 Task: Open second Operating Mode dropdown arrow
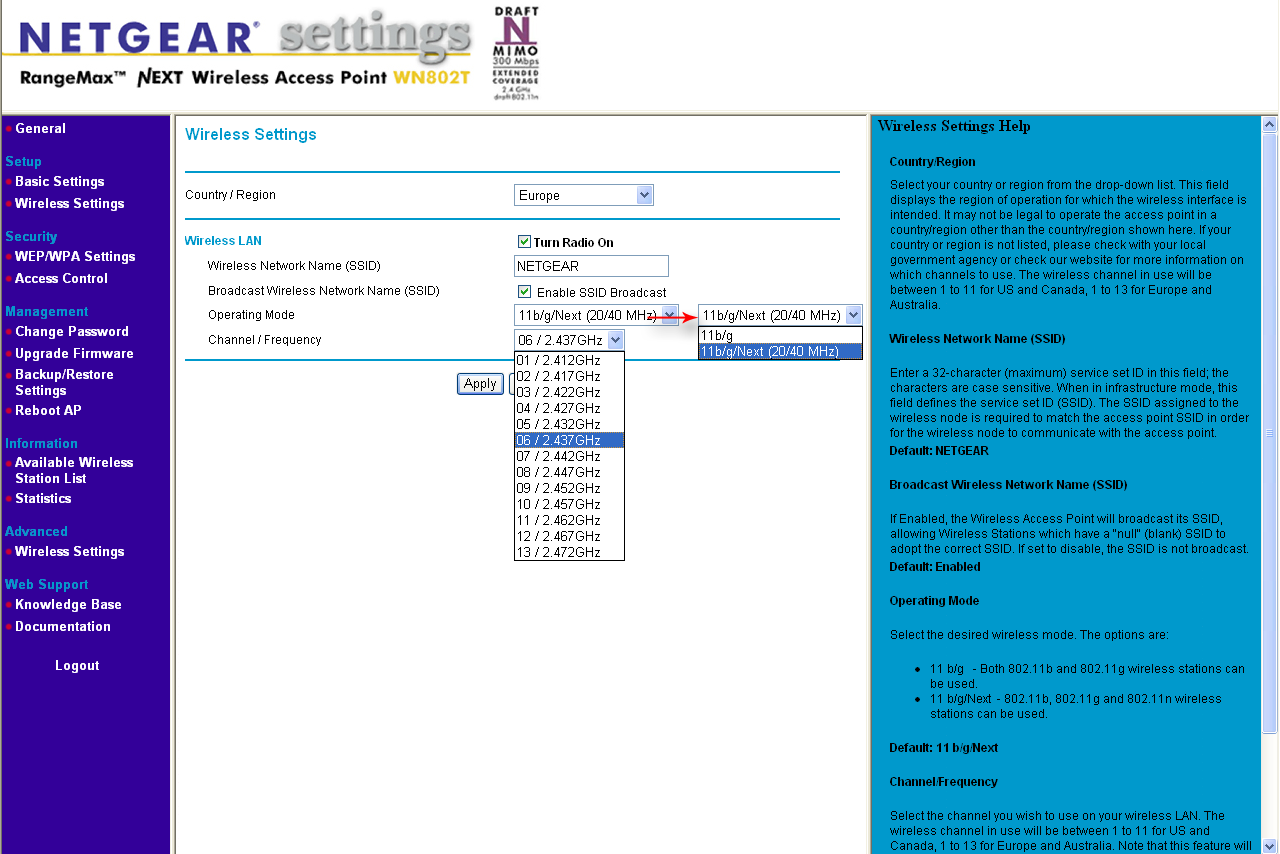click(x=853, y=315)
